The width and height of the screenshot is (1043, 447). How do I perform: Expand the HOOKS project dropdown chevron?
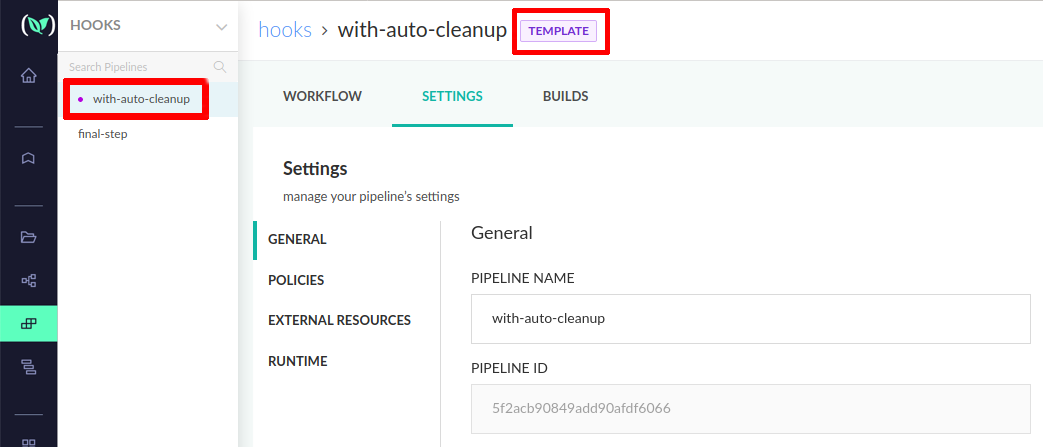[x=221, y=27]
